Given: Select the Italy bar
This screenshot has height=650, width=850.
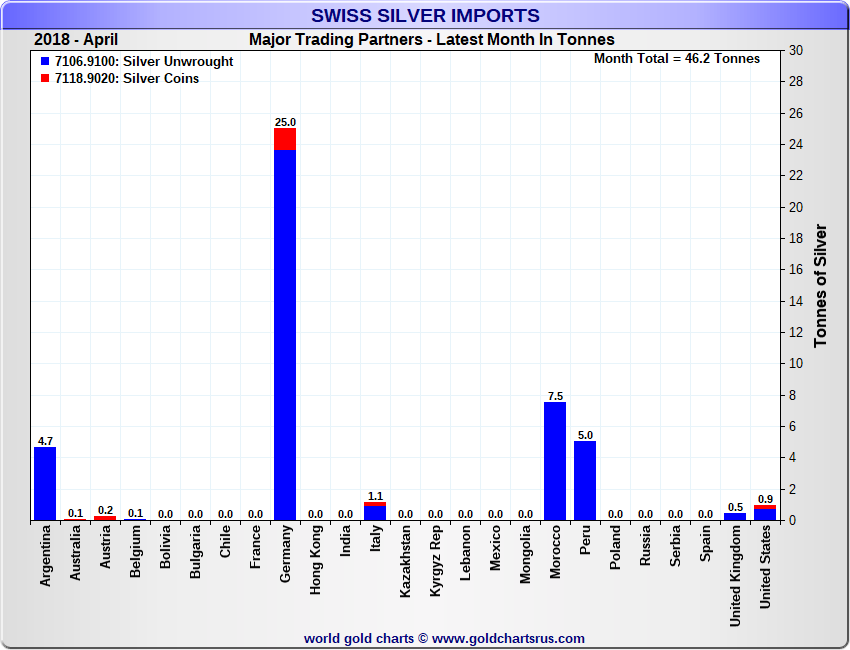Looking at the screenshot, I should (375, 513).
